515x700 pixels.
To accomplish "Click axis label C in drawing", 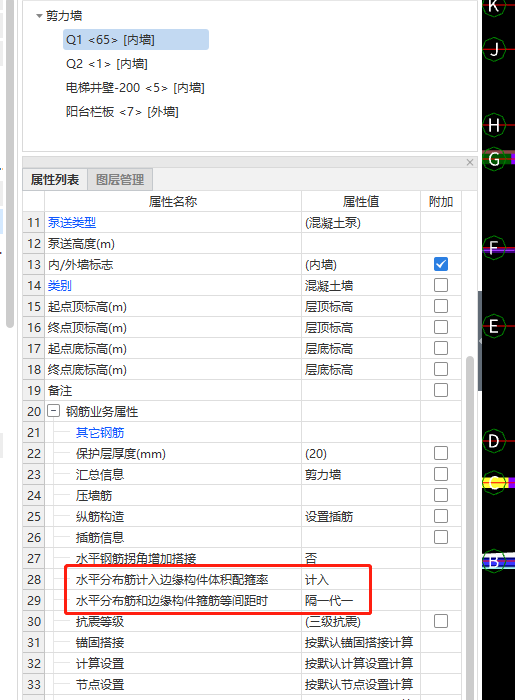I will click(x=494, y=483).
